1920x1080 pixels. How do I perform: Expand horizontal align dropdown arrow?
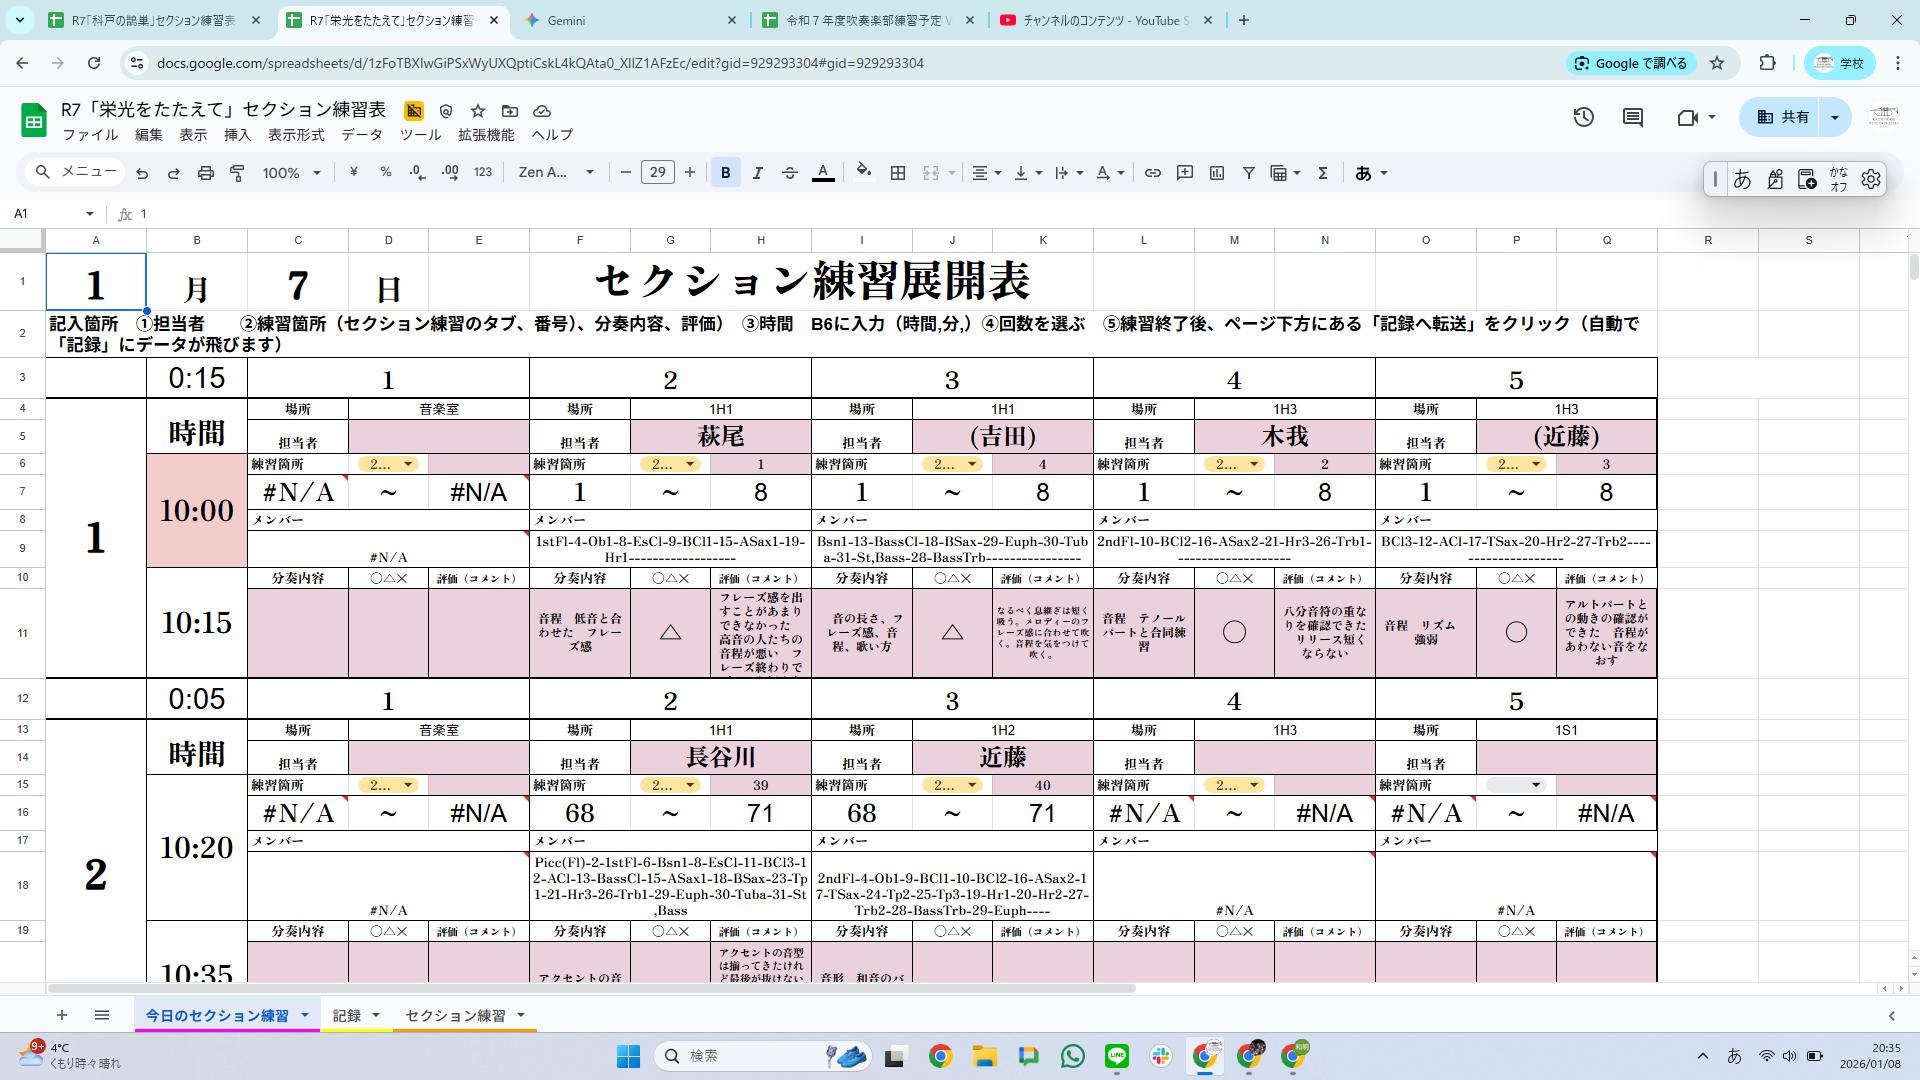point(998,173)
